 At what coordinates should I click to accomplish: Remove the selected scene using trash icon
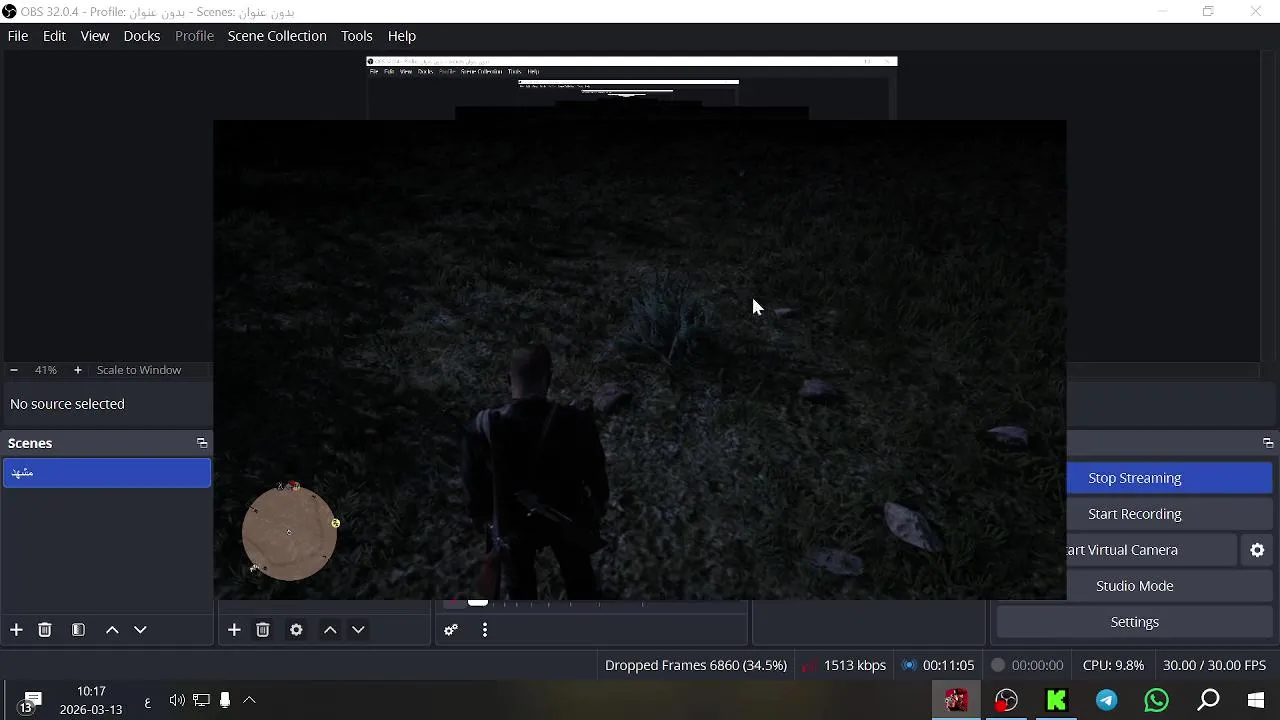(x=45, y=630)
